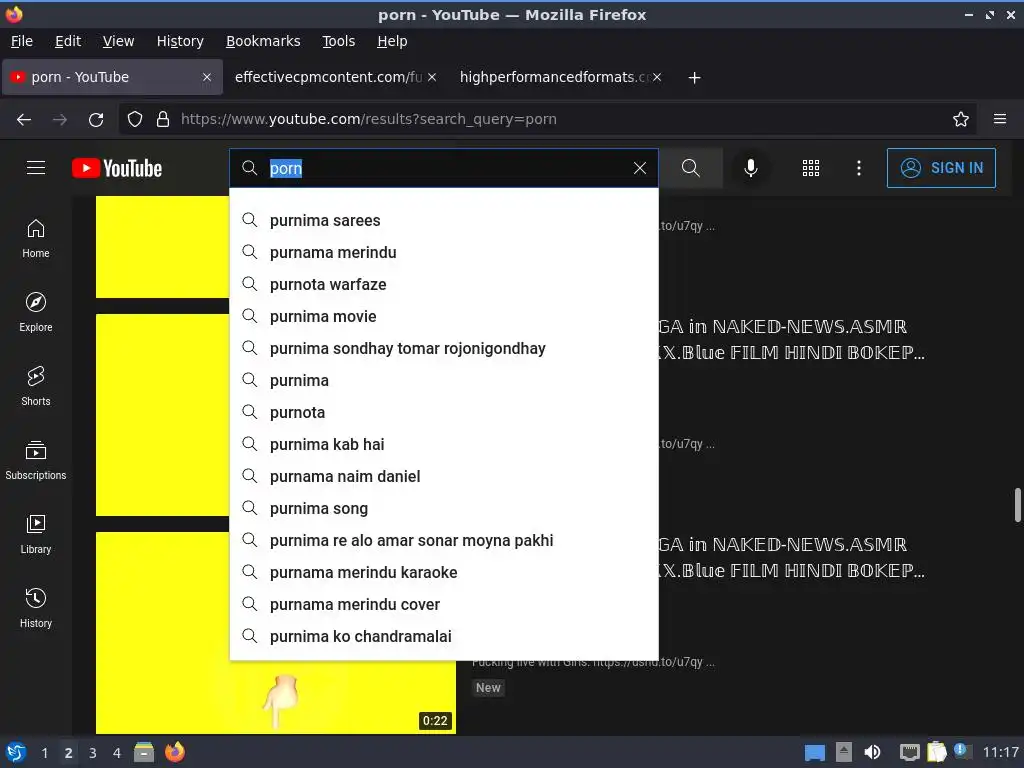The height and width of the screenshot is (768, 1024).
Task: Click the page vertical scrollbar thumb
Action: pos(1017,505)
